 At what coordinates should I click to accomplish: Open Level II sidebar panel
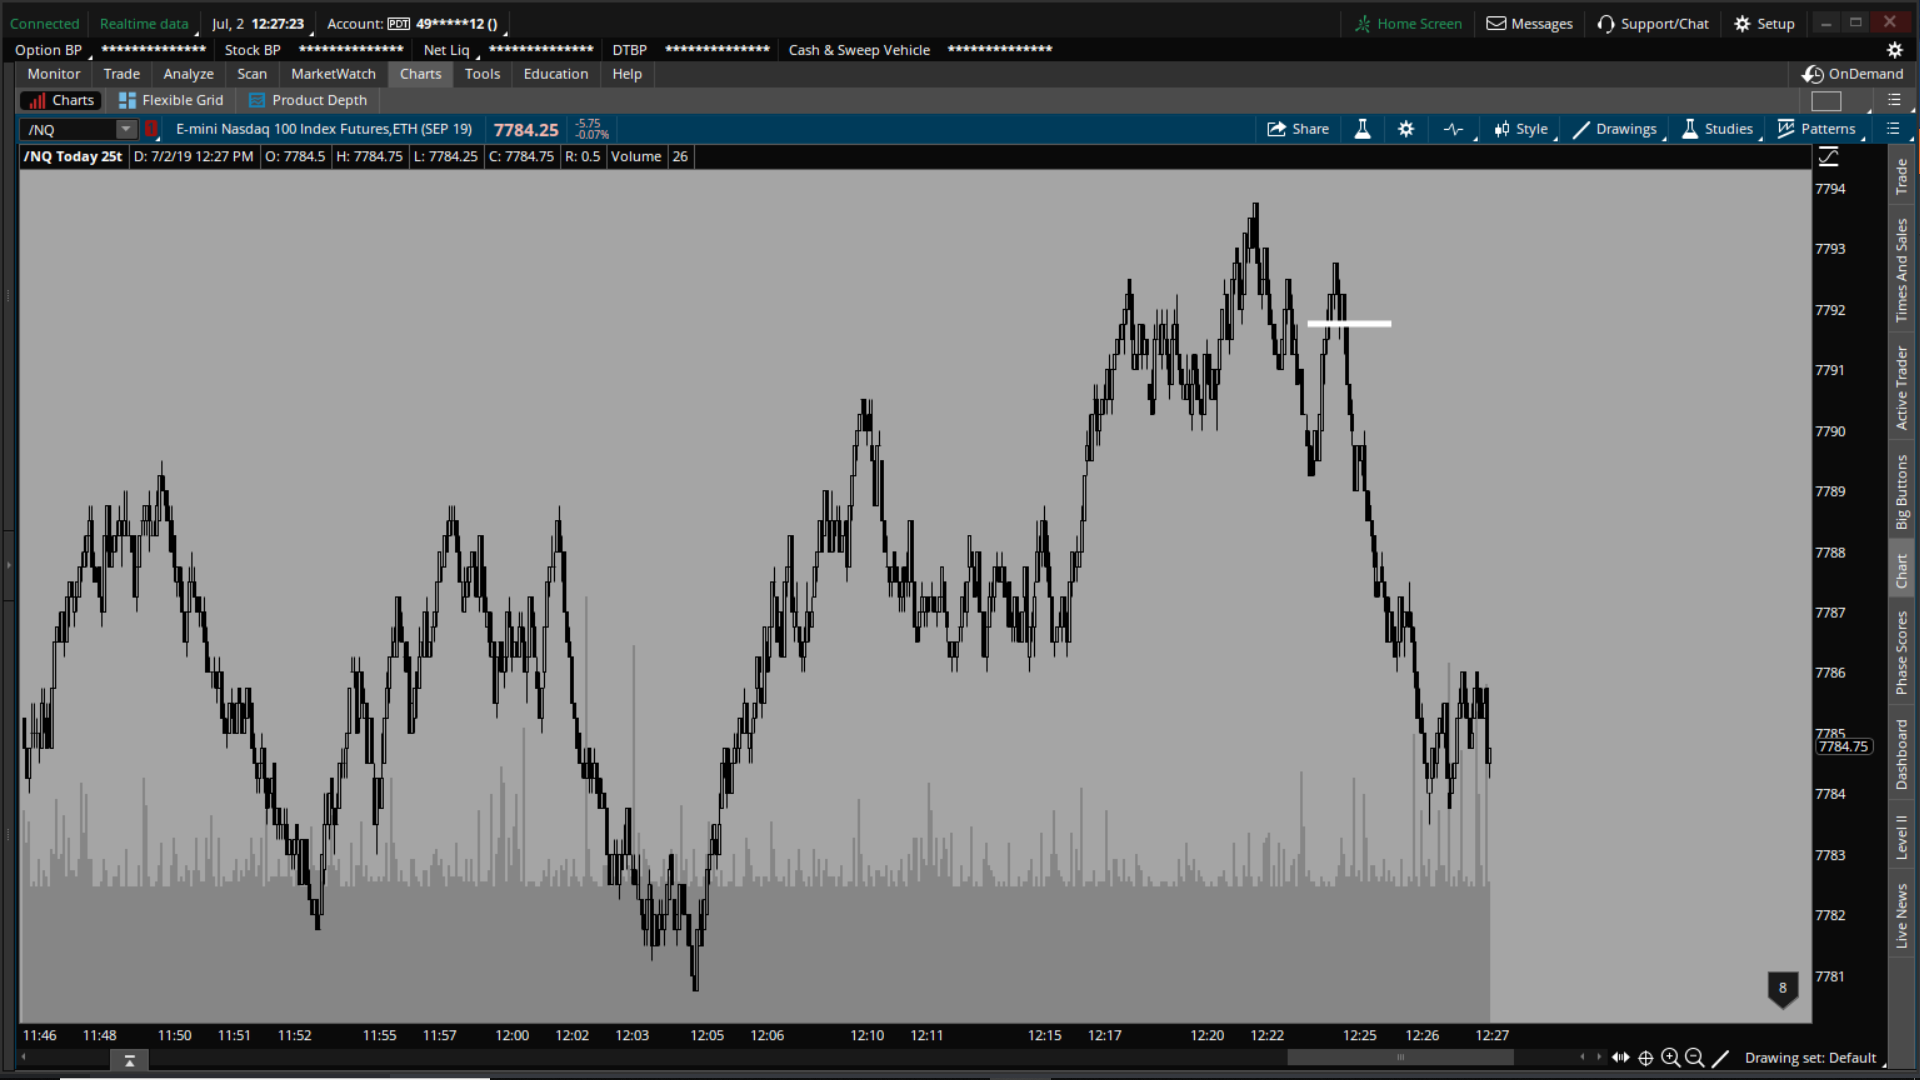pos(1901,838)
